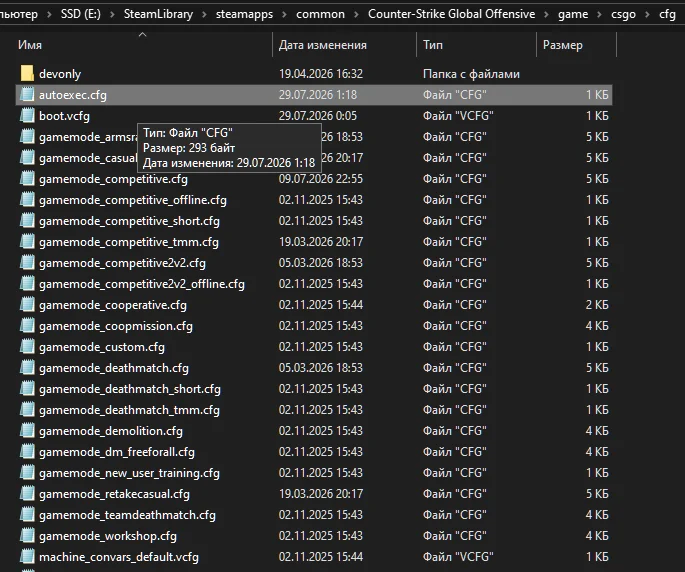685x572 pixels.
Task: Click size 2 КБ of gamemode_cooperative.cfg
Action: coord(597,305)
